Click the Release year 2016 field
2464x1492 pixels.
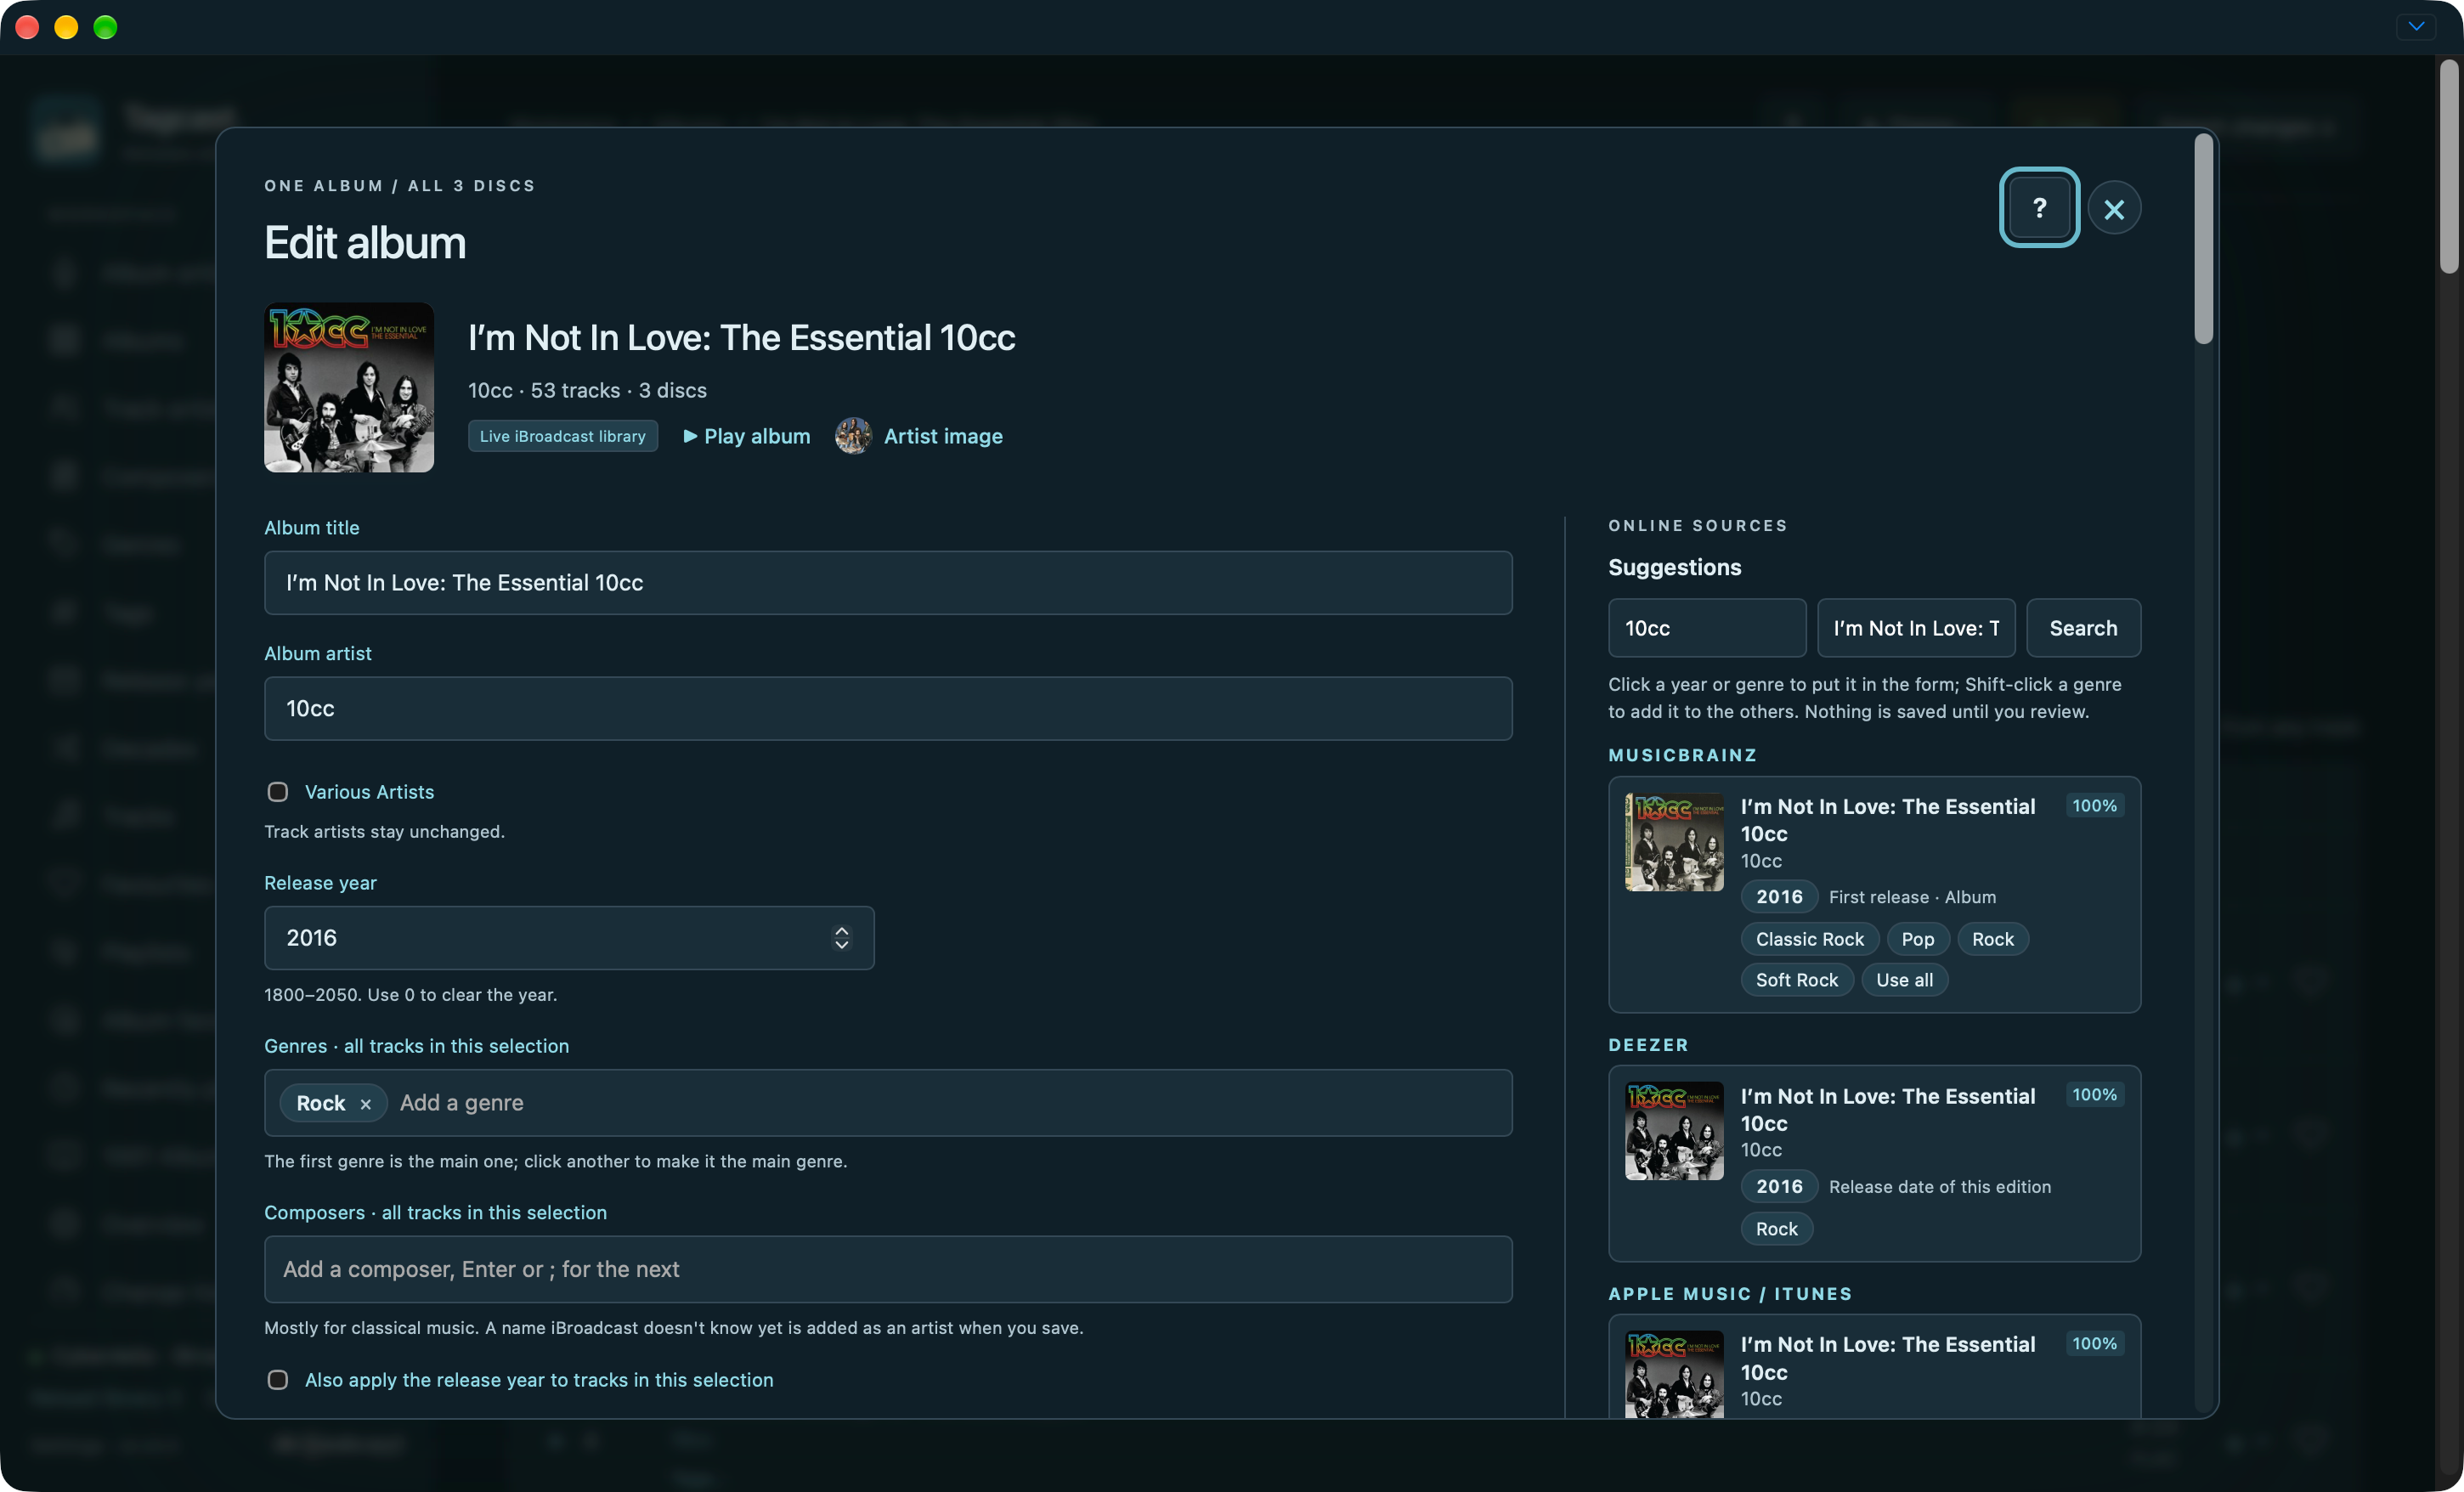click(x=569, y=938)
